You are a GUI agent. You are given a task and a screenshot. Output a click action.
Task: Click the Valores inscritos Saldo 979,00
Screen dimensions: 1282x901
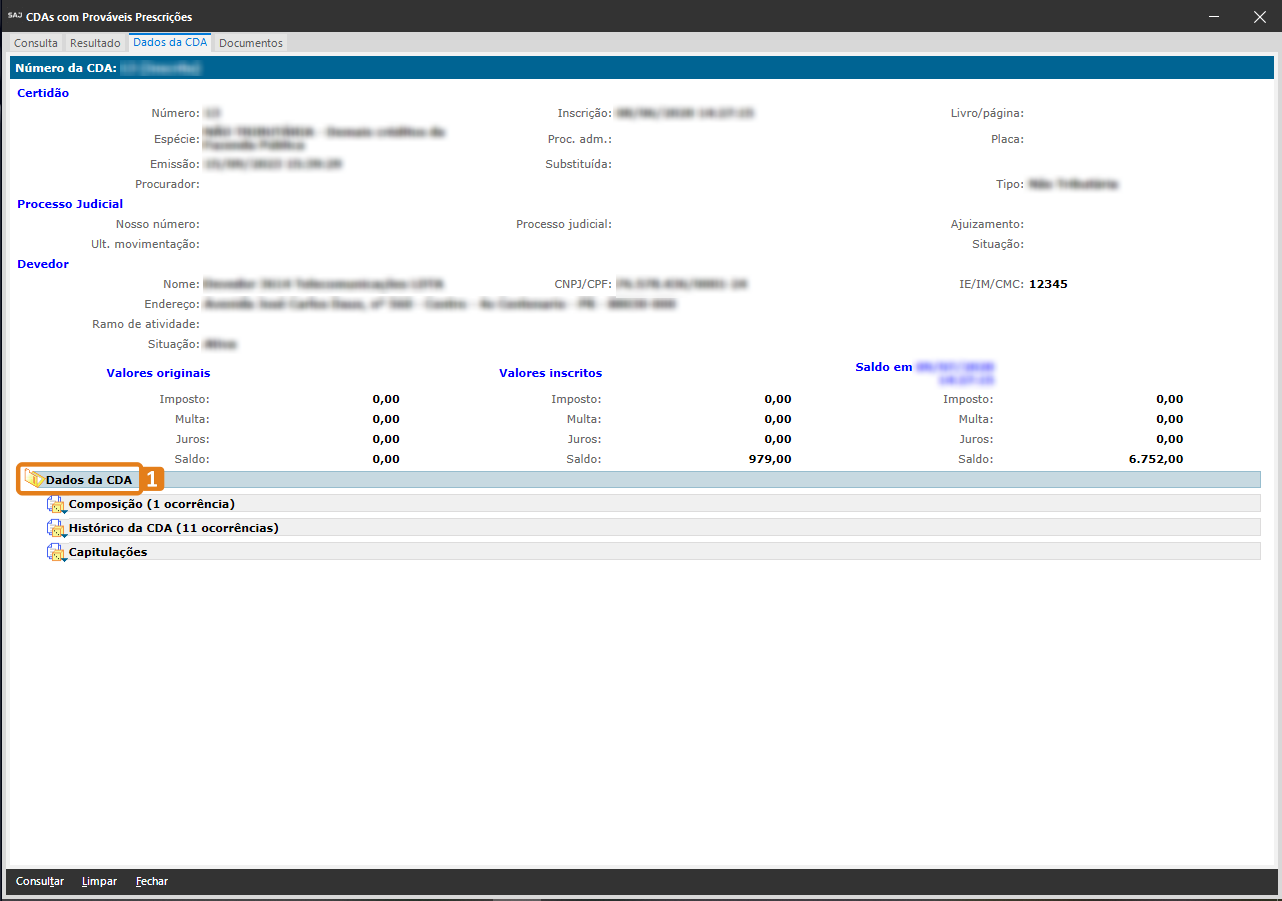[x=770, y=459]
